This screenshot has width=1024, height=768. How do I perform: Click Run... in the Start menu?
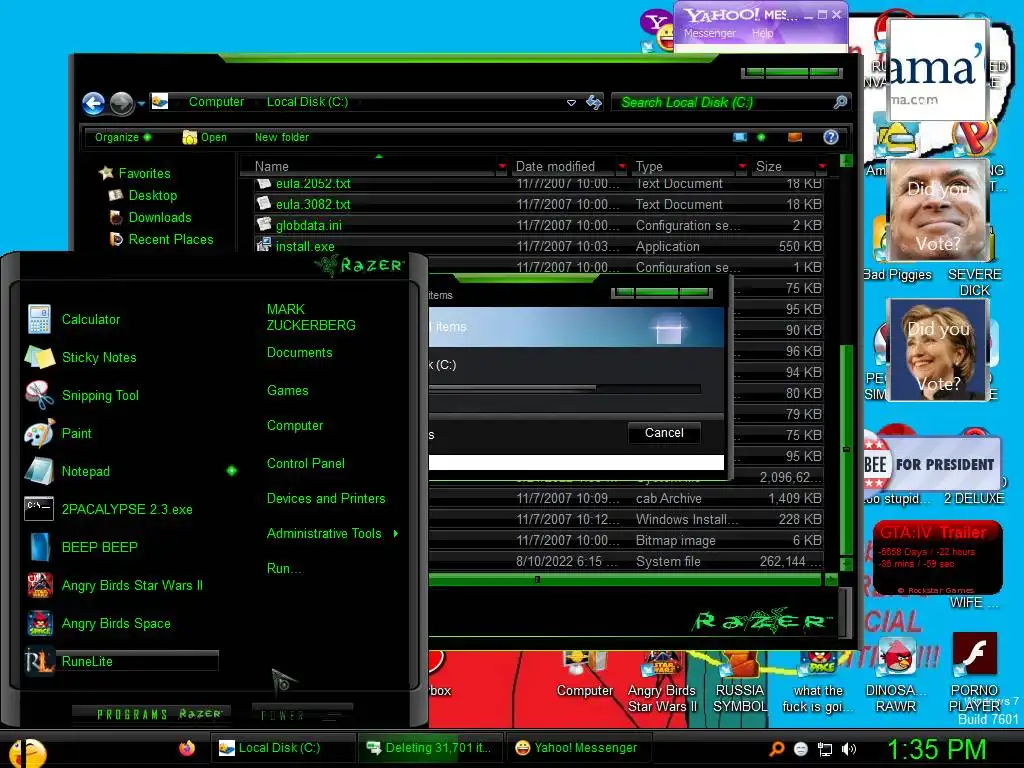pos(284,568)
